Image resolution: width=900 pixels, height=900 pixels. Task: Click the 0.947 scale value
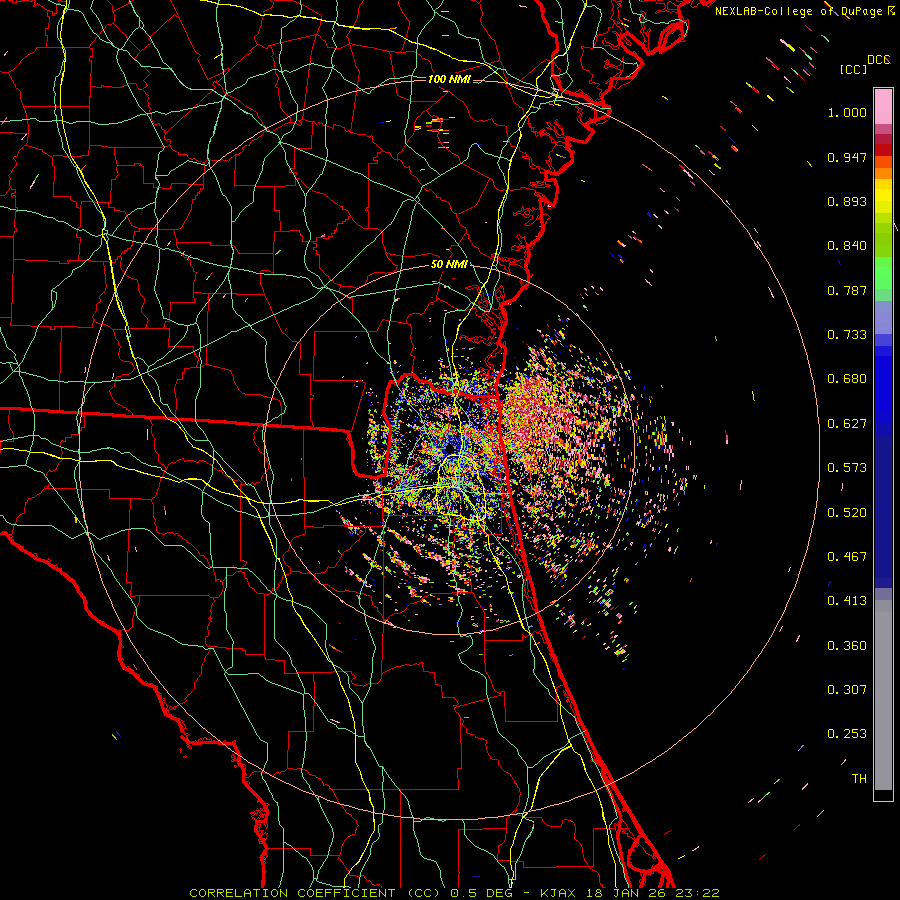pos(847,157)
